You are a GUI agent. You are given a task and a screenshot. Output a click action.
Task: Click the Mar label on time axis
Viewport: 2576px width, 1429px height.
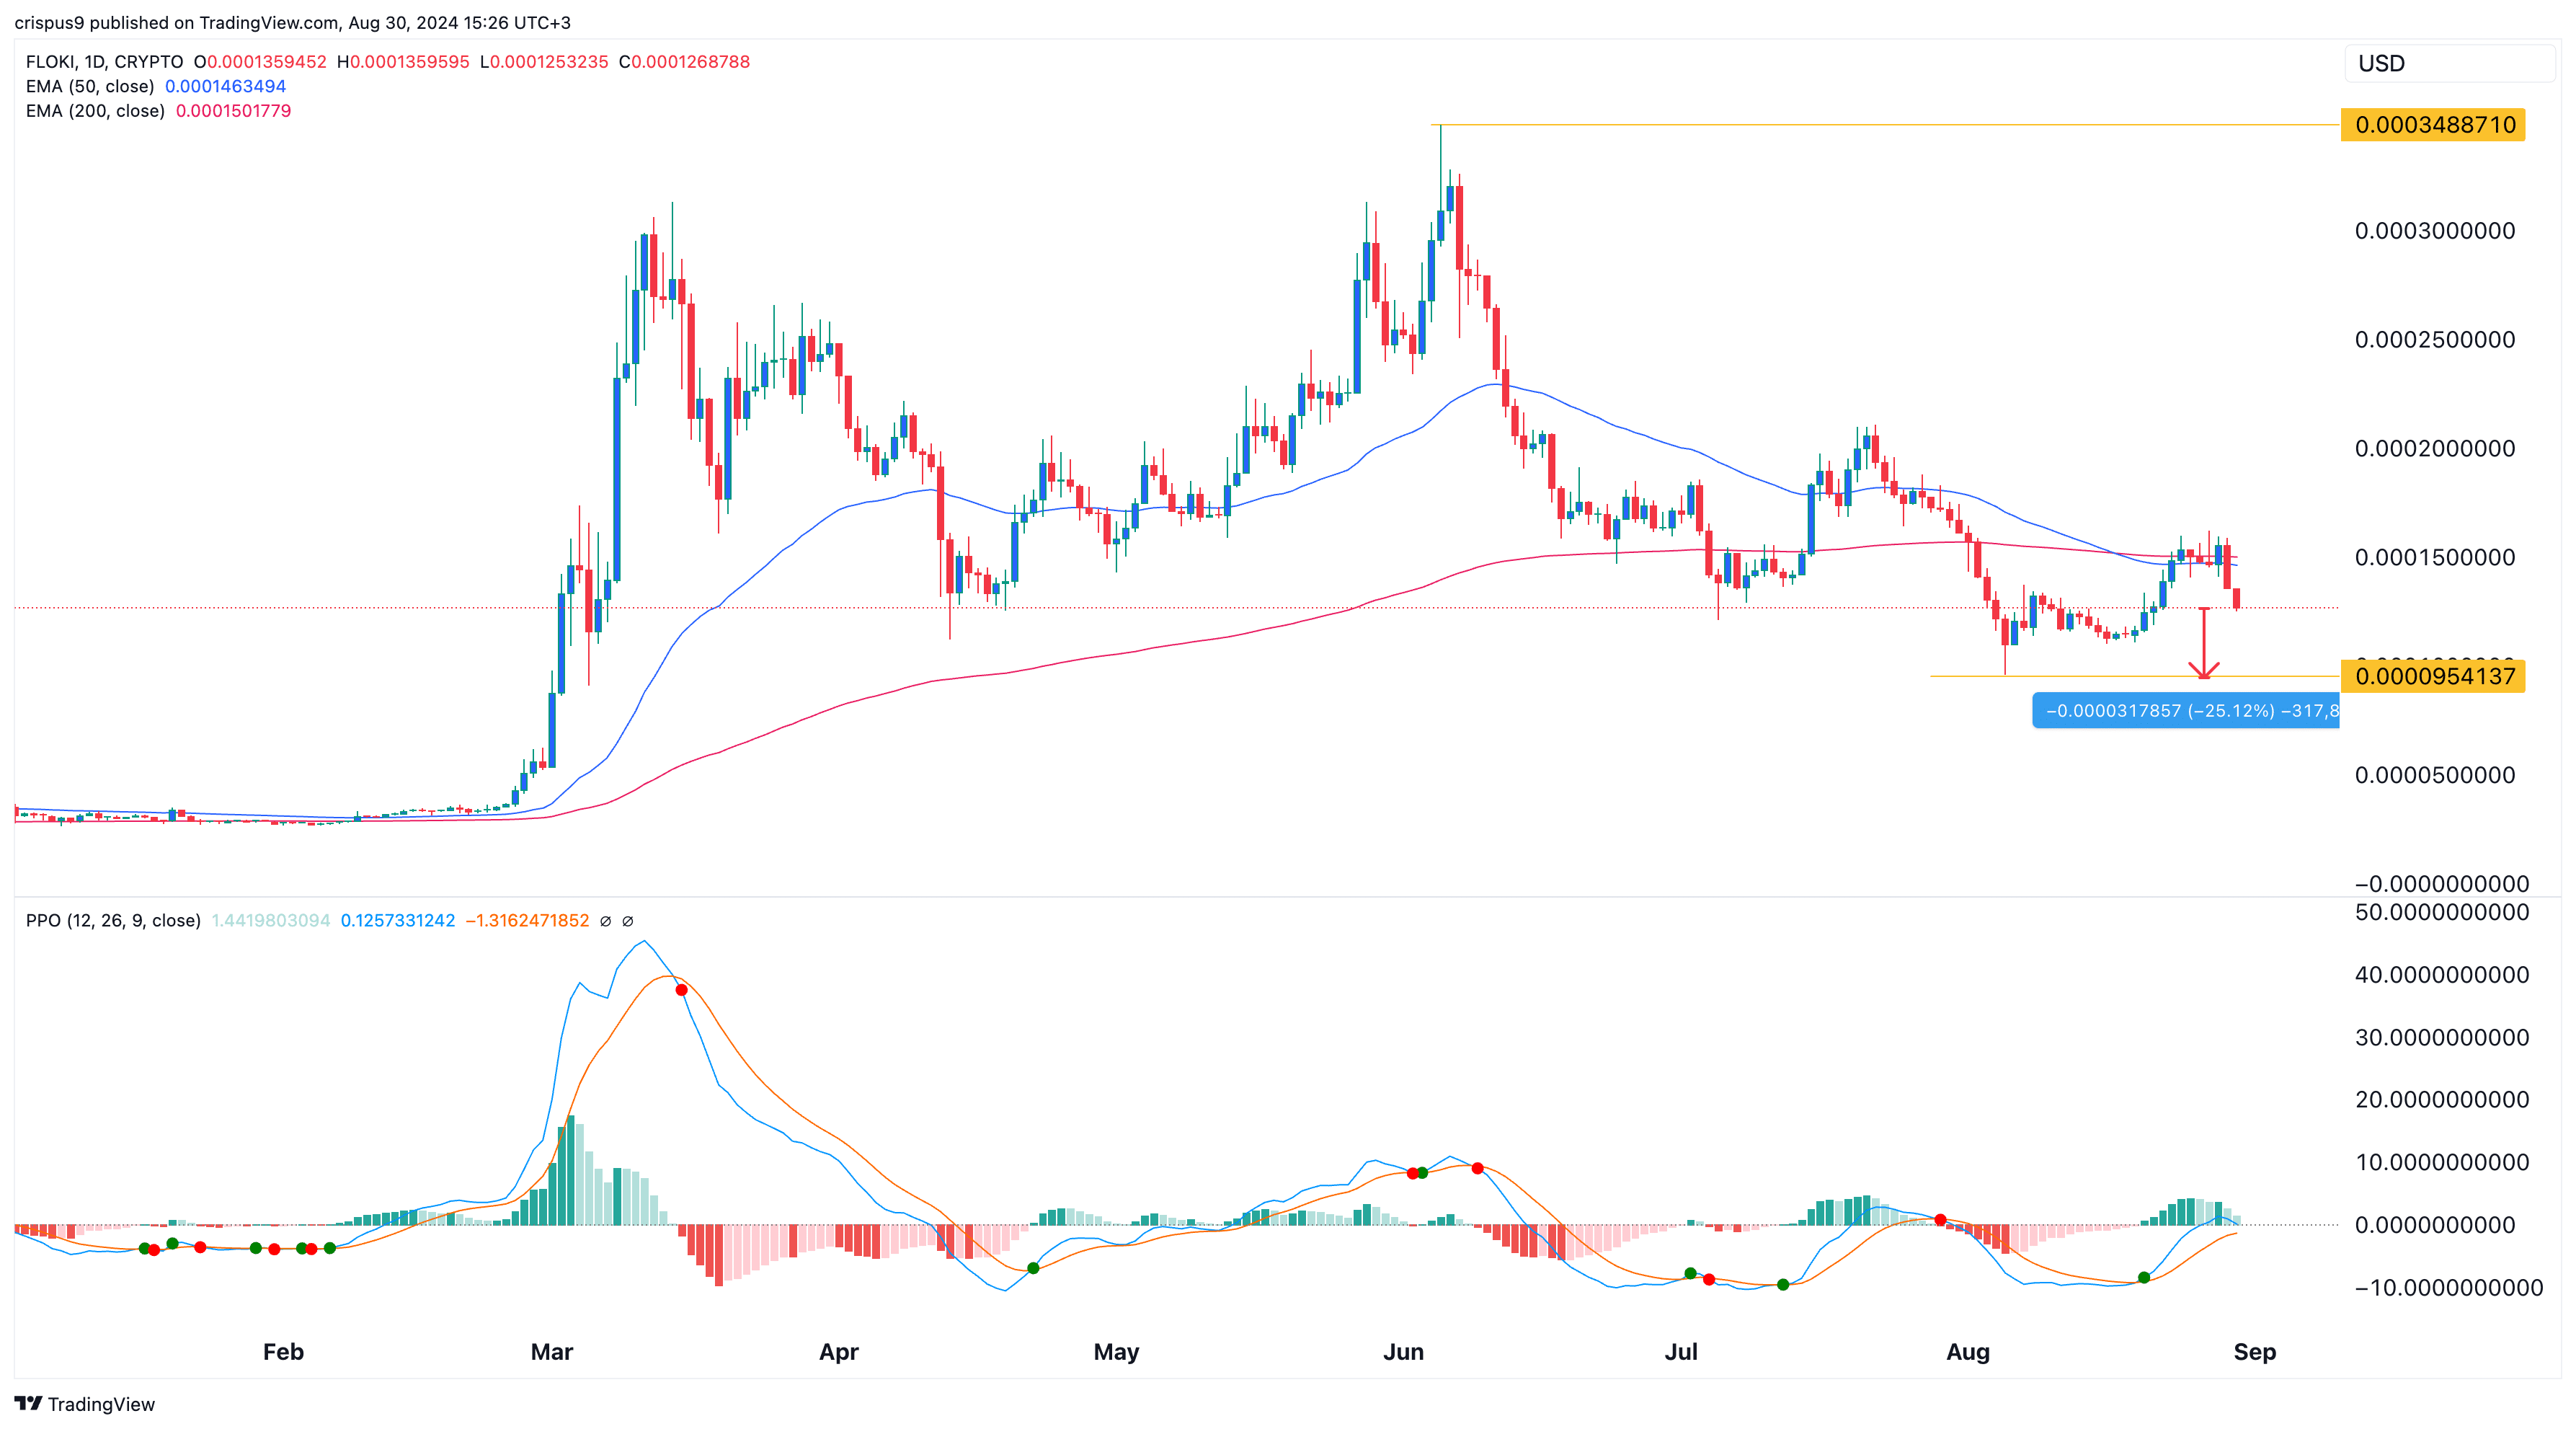point(552,1352)
